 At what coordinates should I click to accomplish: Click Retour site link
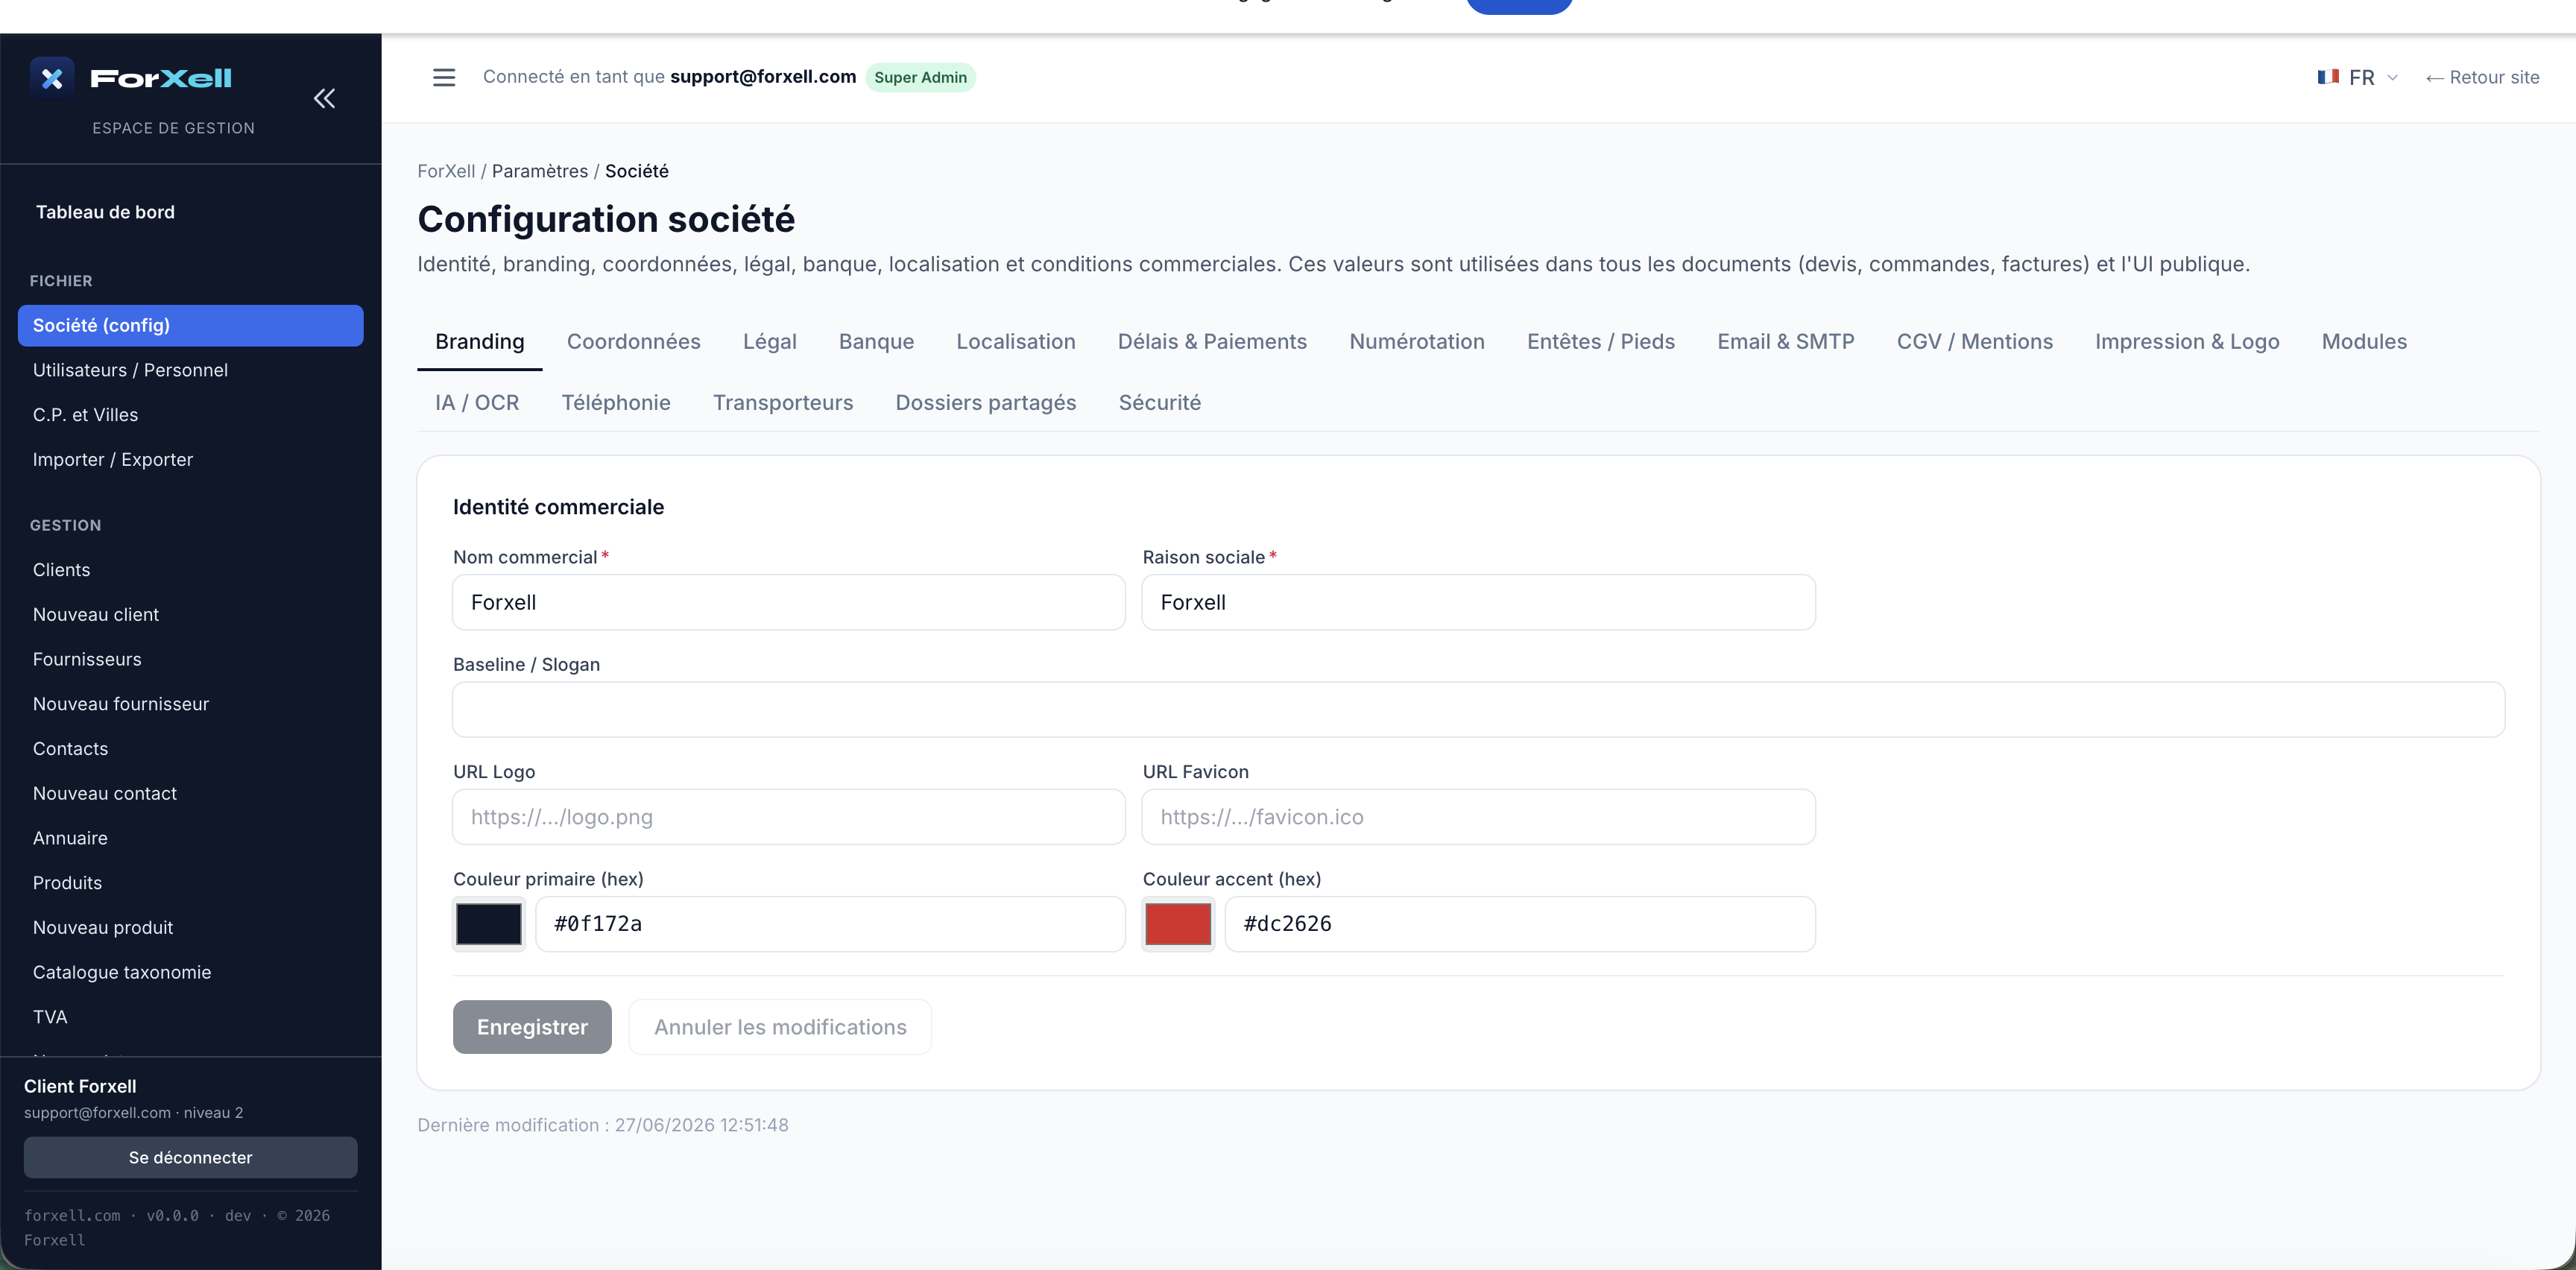(x=2482, y=77)
